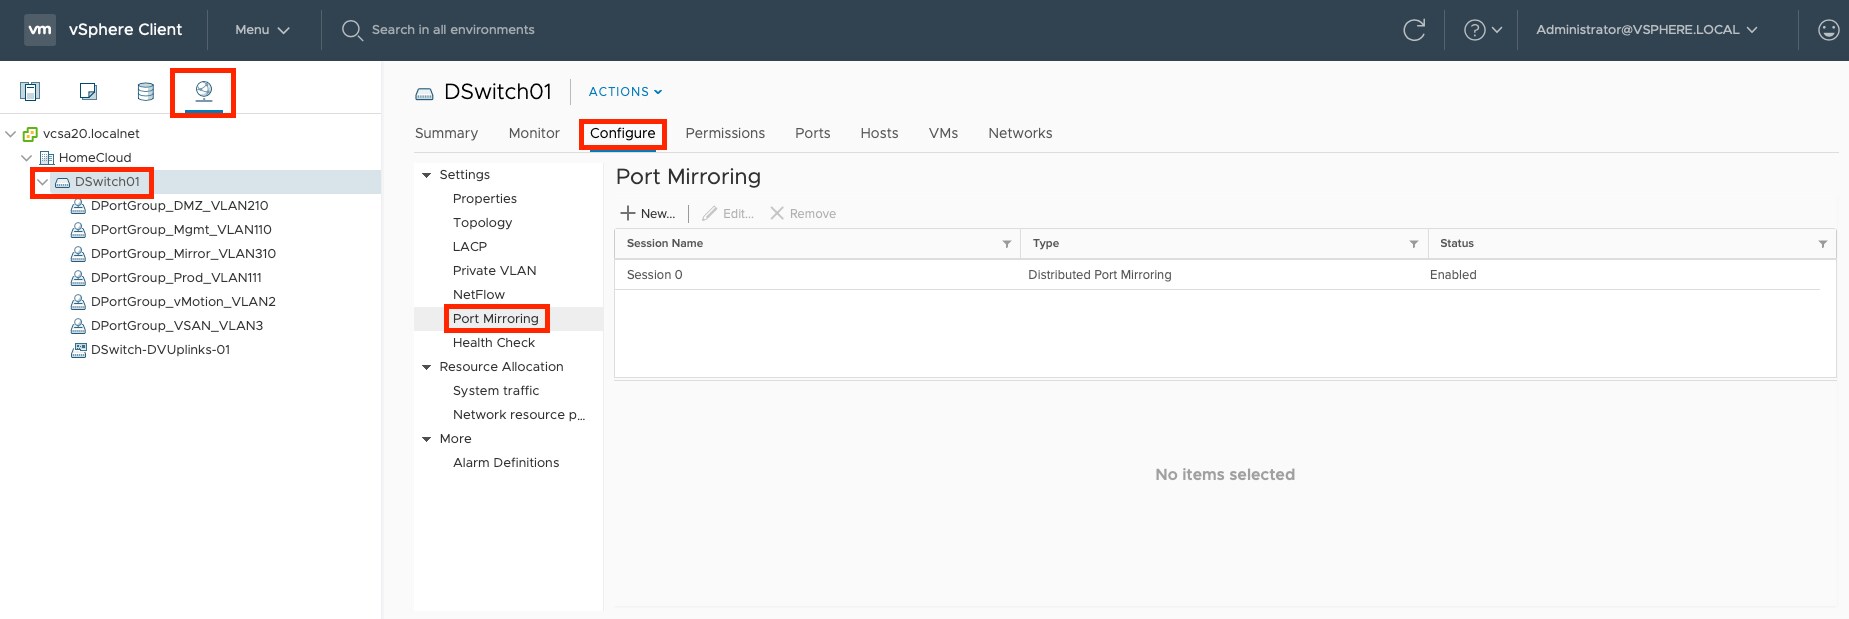Open Properties settings page
Screen dimensions: 1849x619
coord(485,199)
